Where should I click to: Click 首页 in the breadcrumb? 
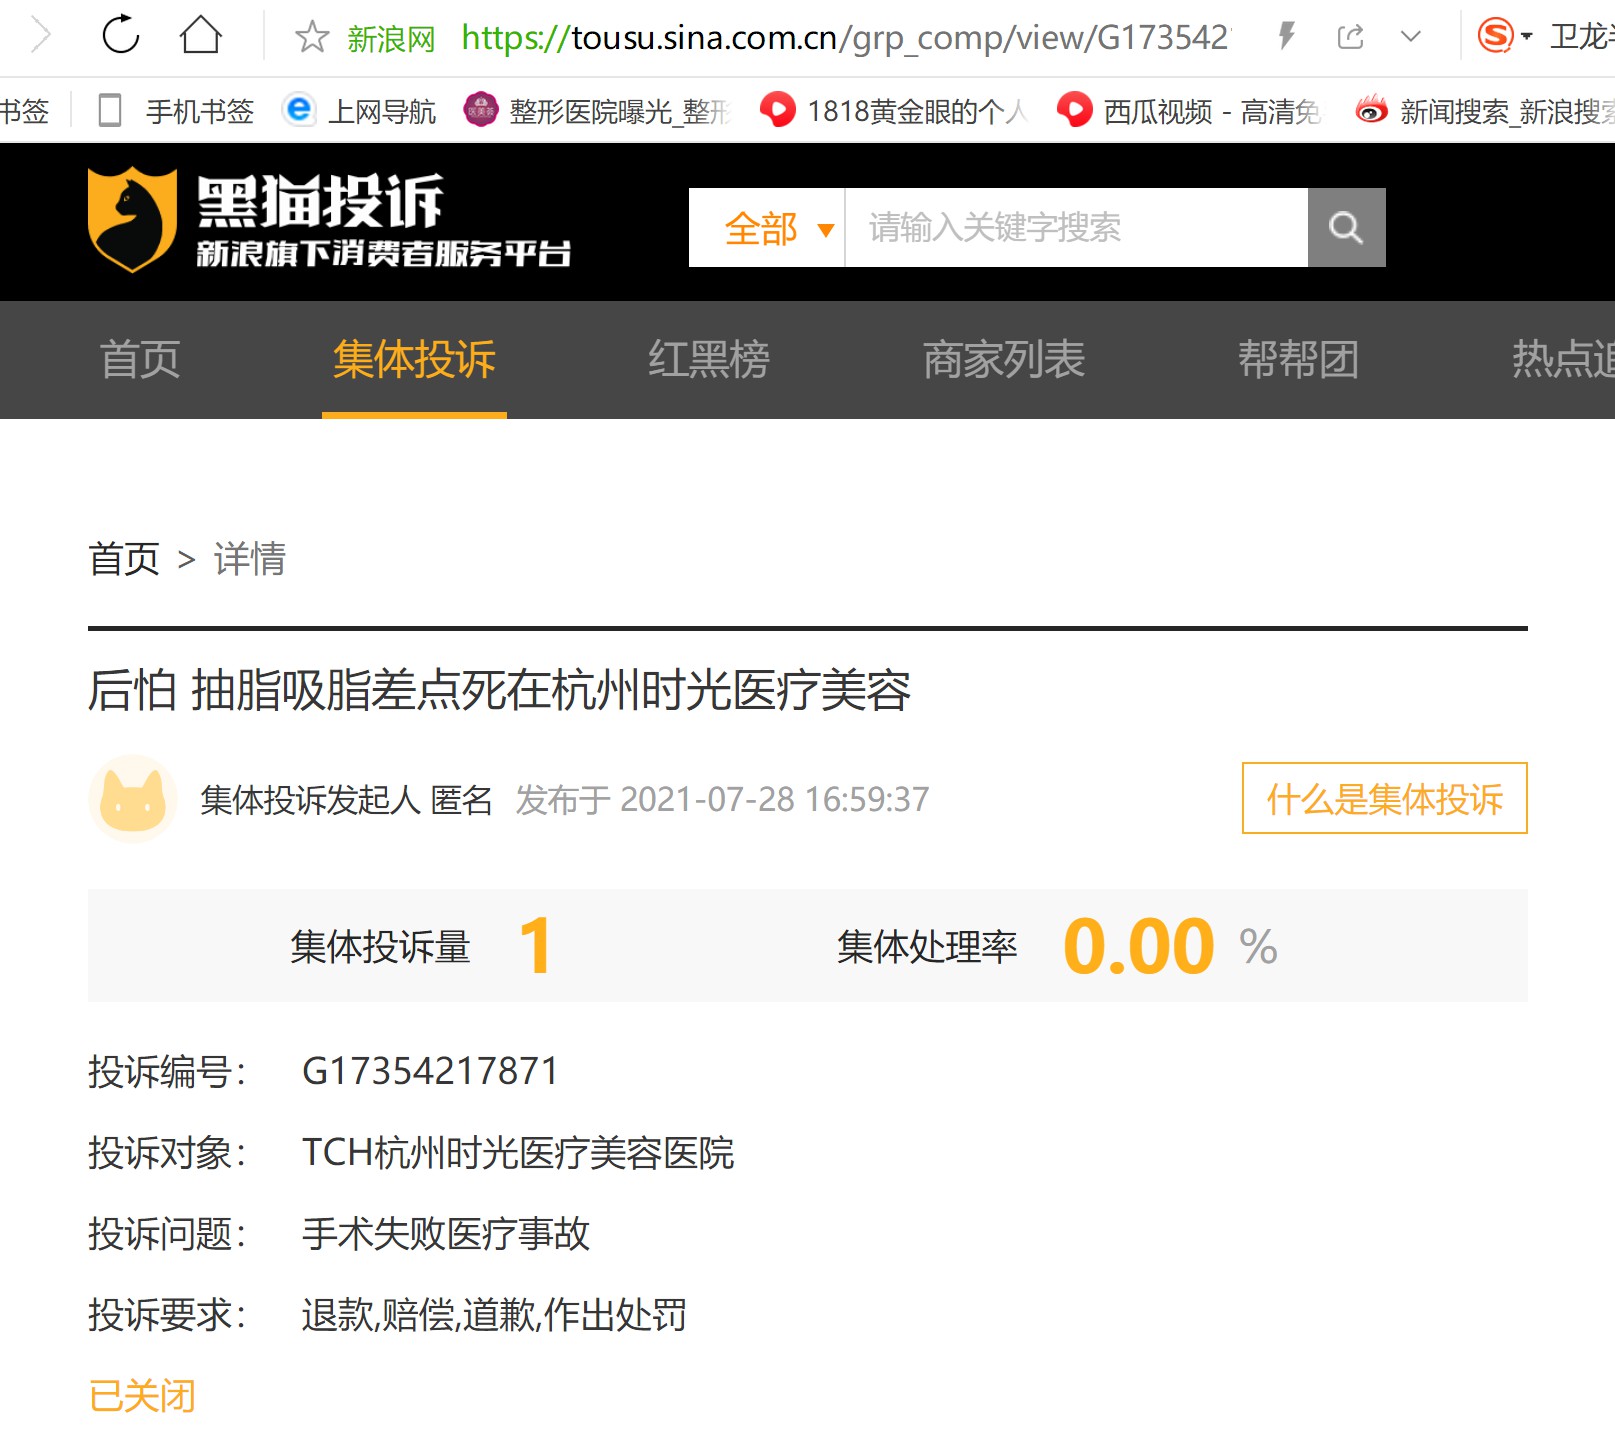tap(124, 558)
